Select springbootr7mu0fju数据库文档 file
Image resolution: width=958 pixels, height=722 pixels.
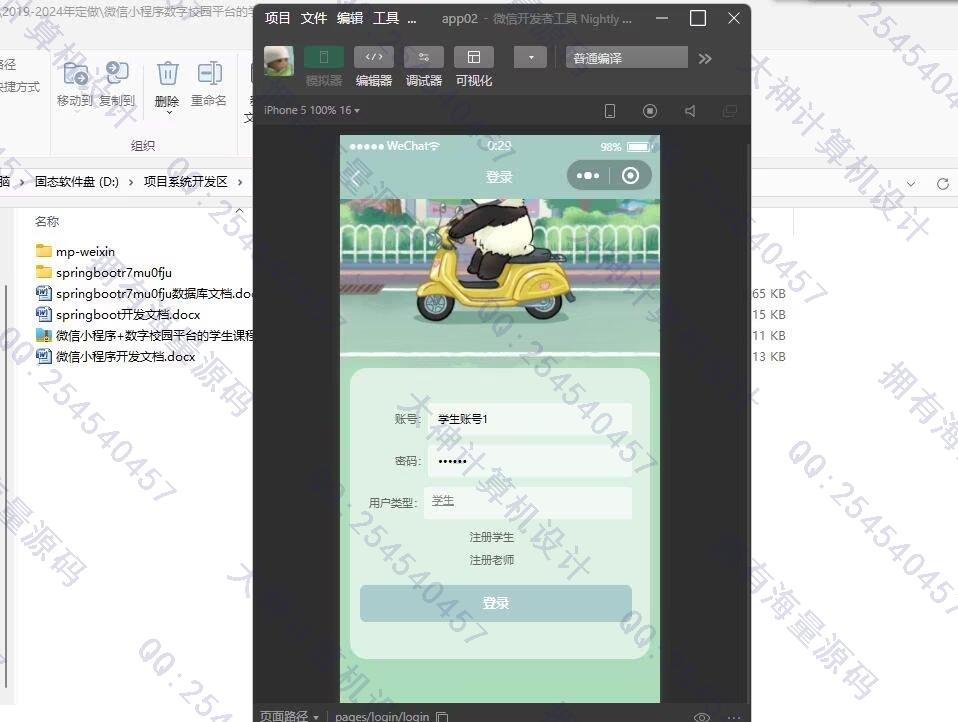tap(144, 293)
